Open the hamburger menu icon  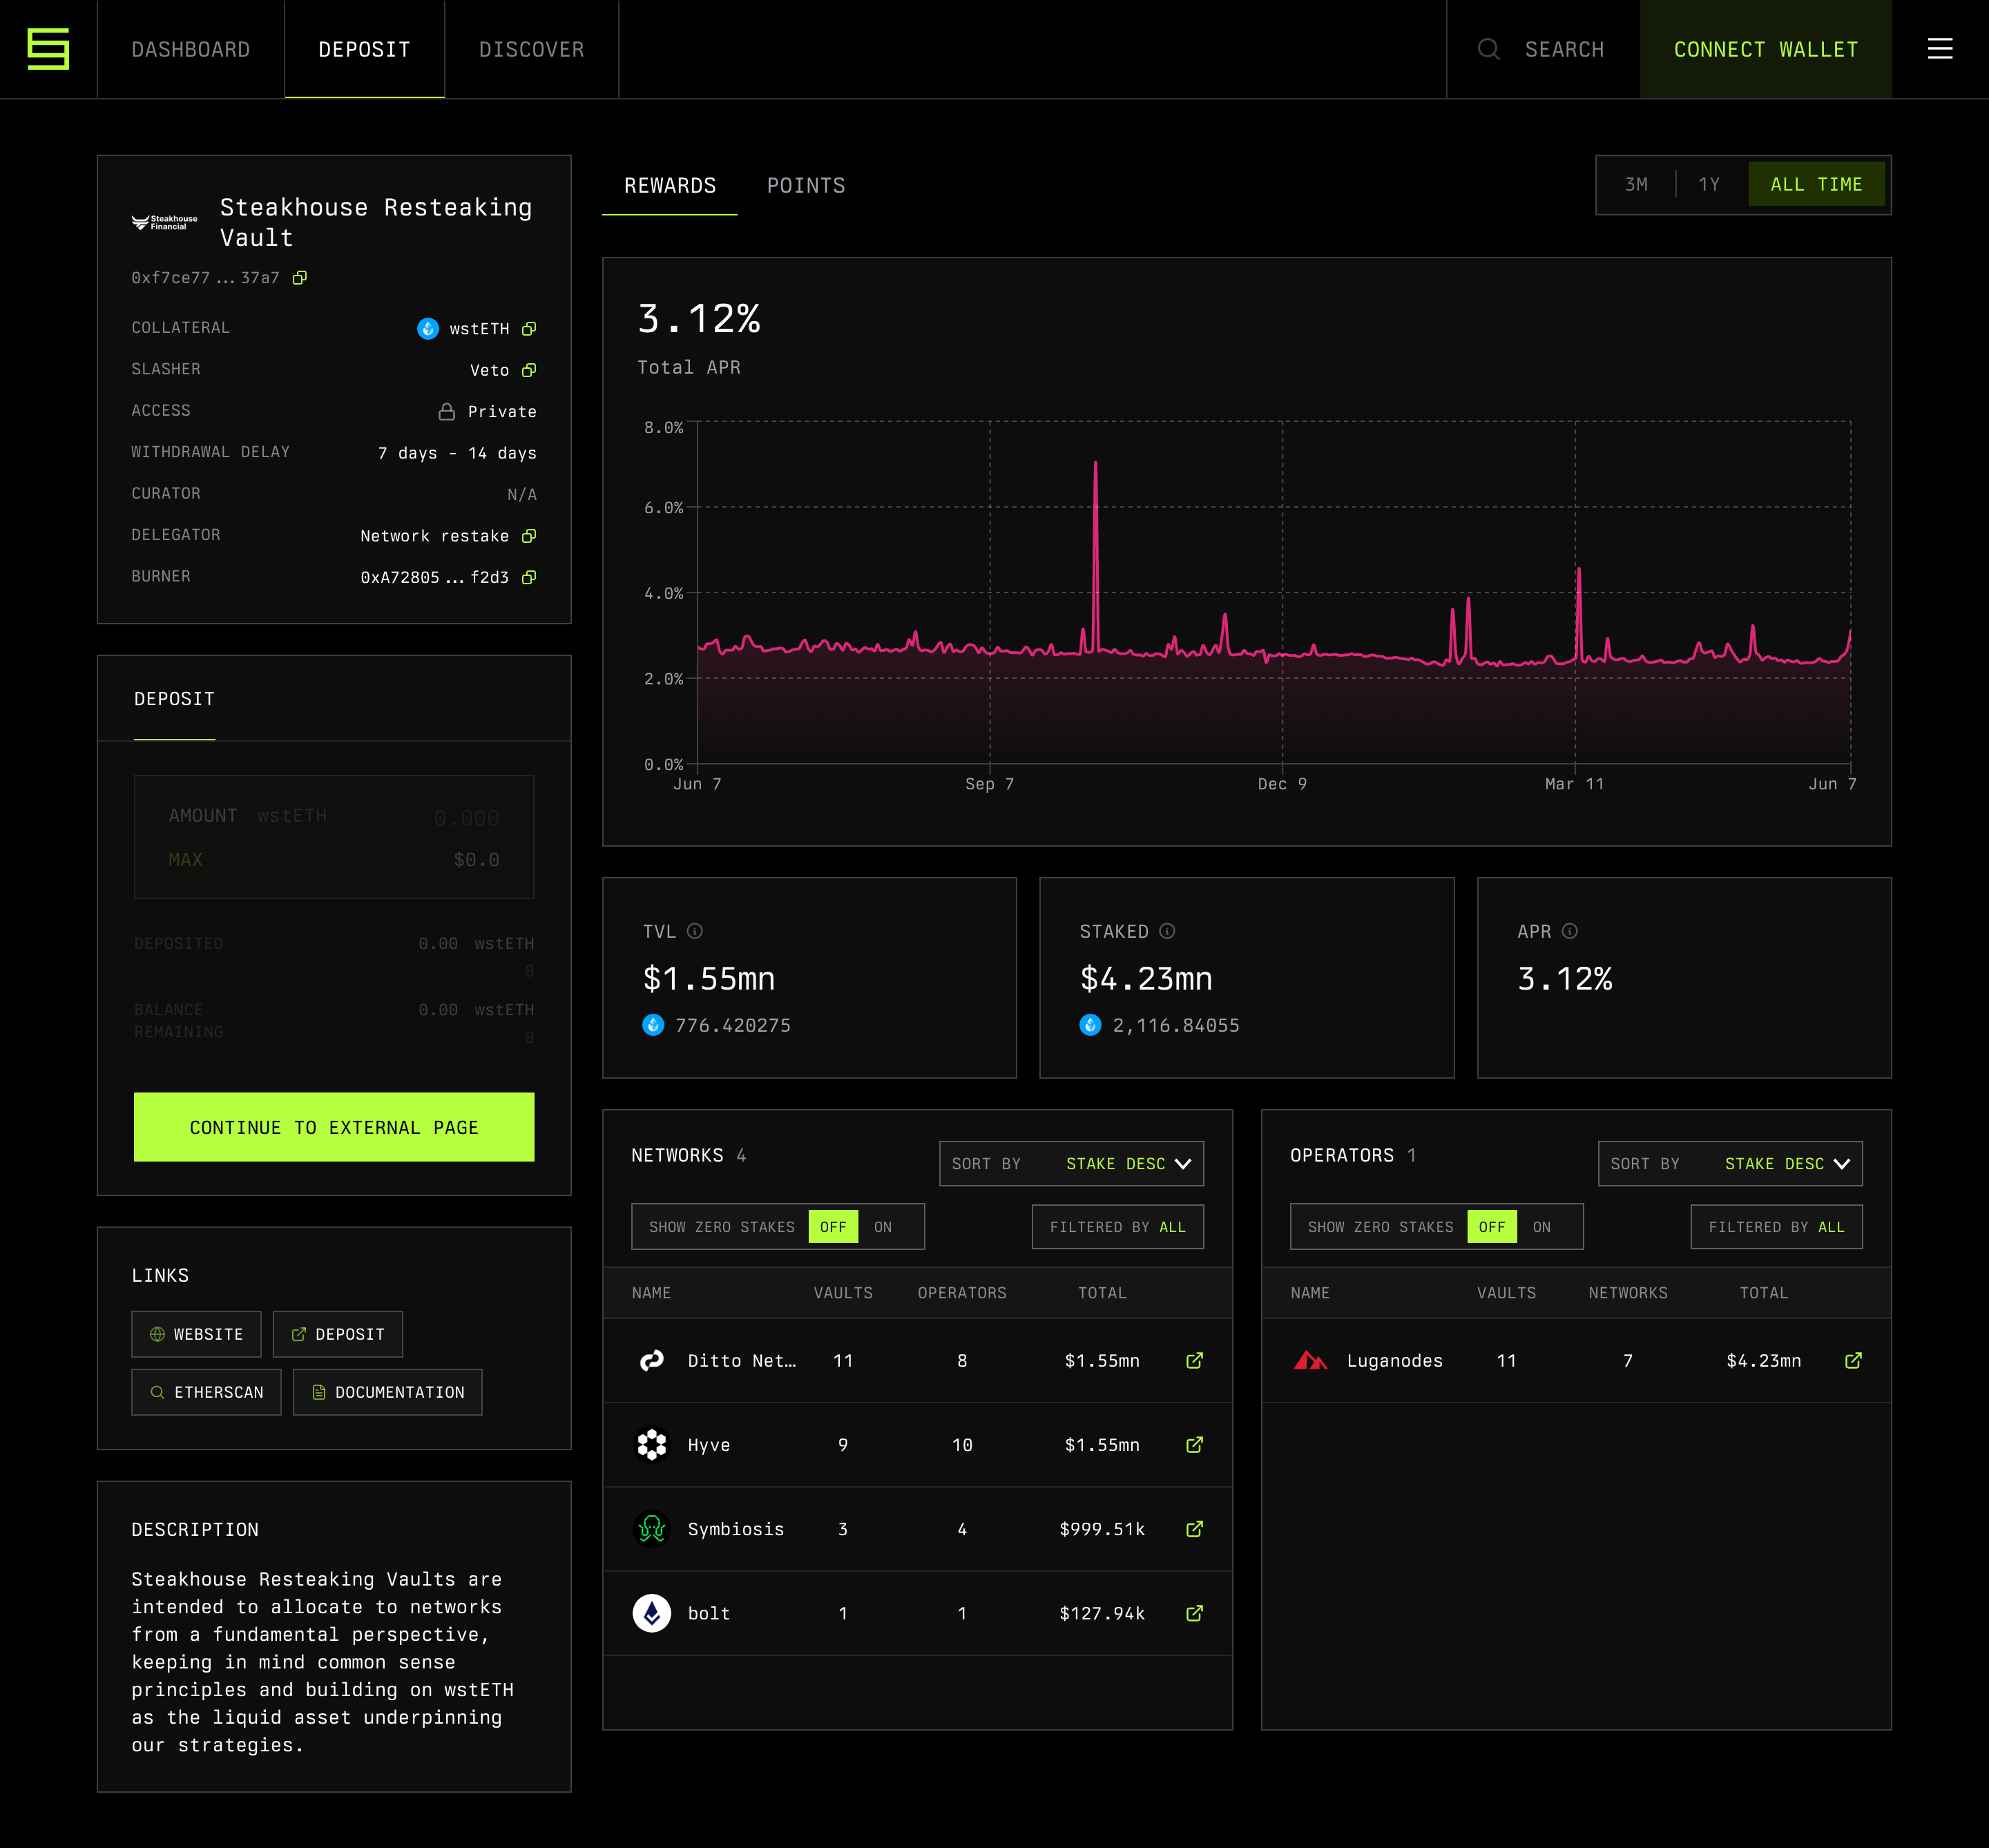click(1939, 49)
